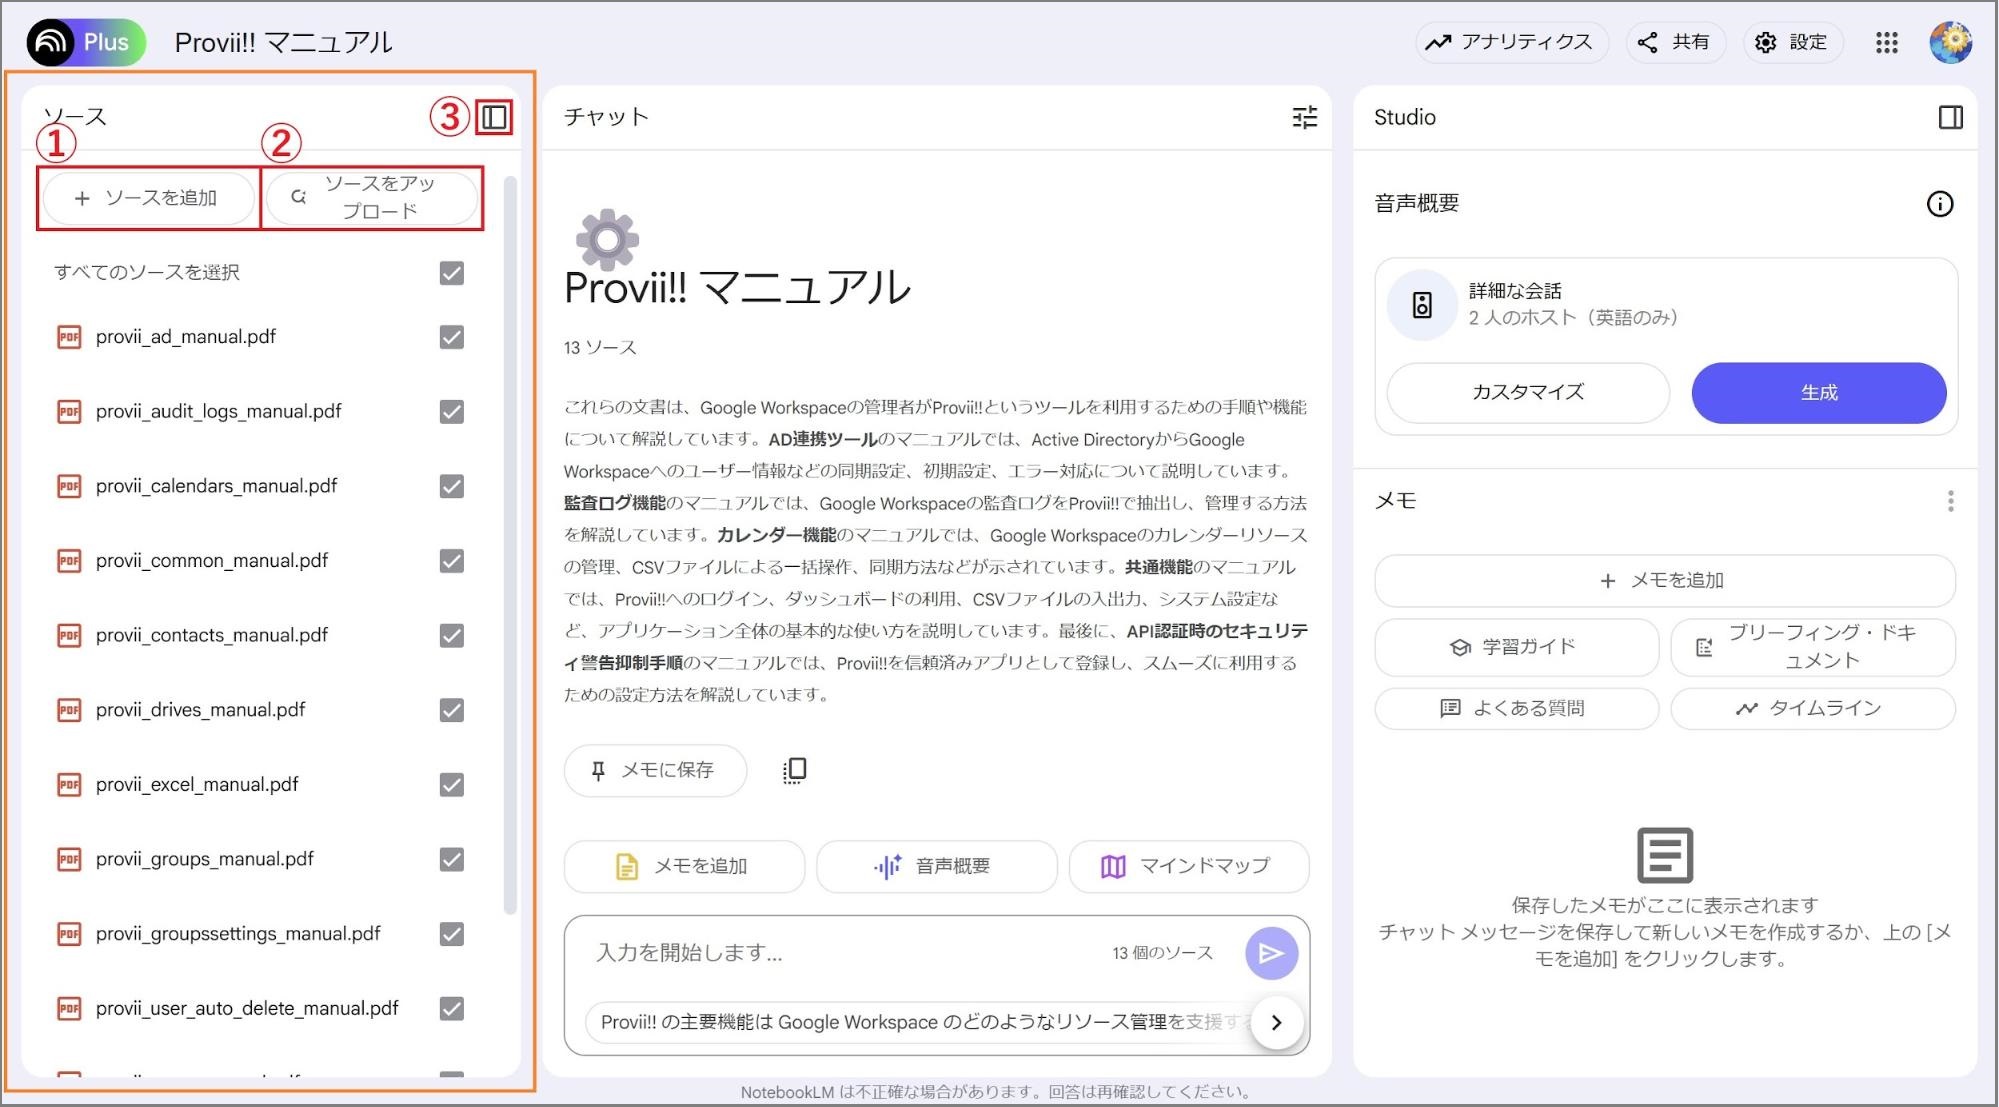Open provii_groups_manual.pdf source
1999x1107 pixels.
(x=205, y=860)
